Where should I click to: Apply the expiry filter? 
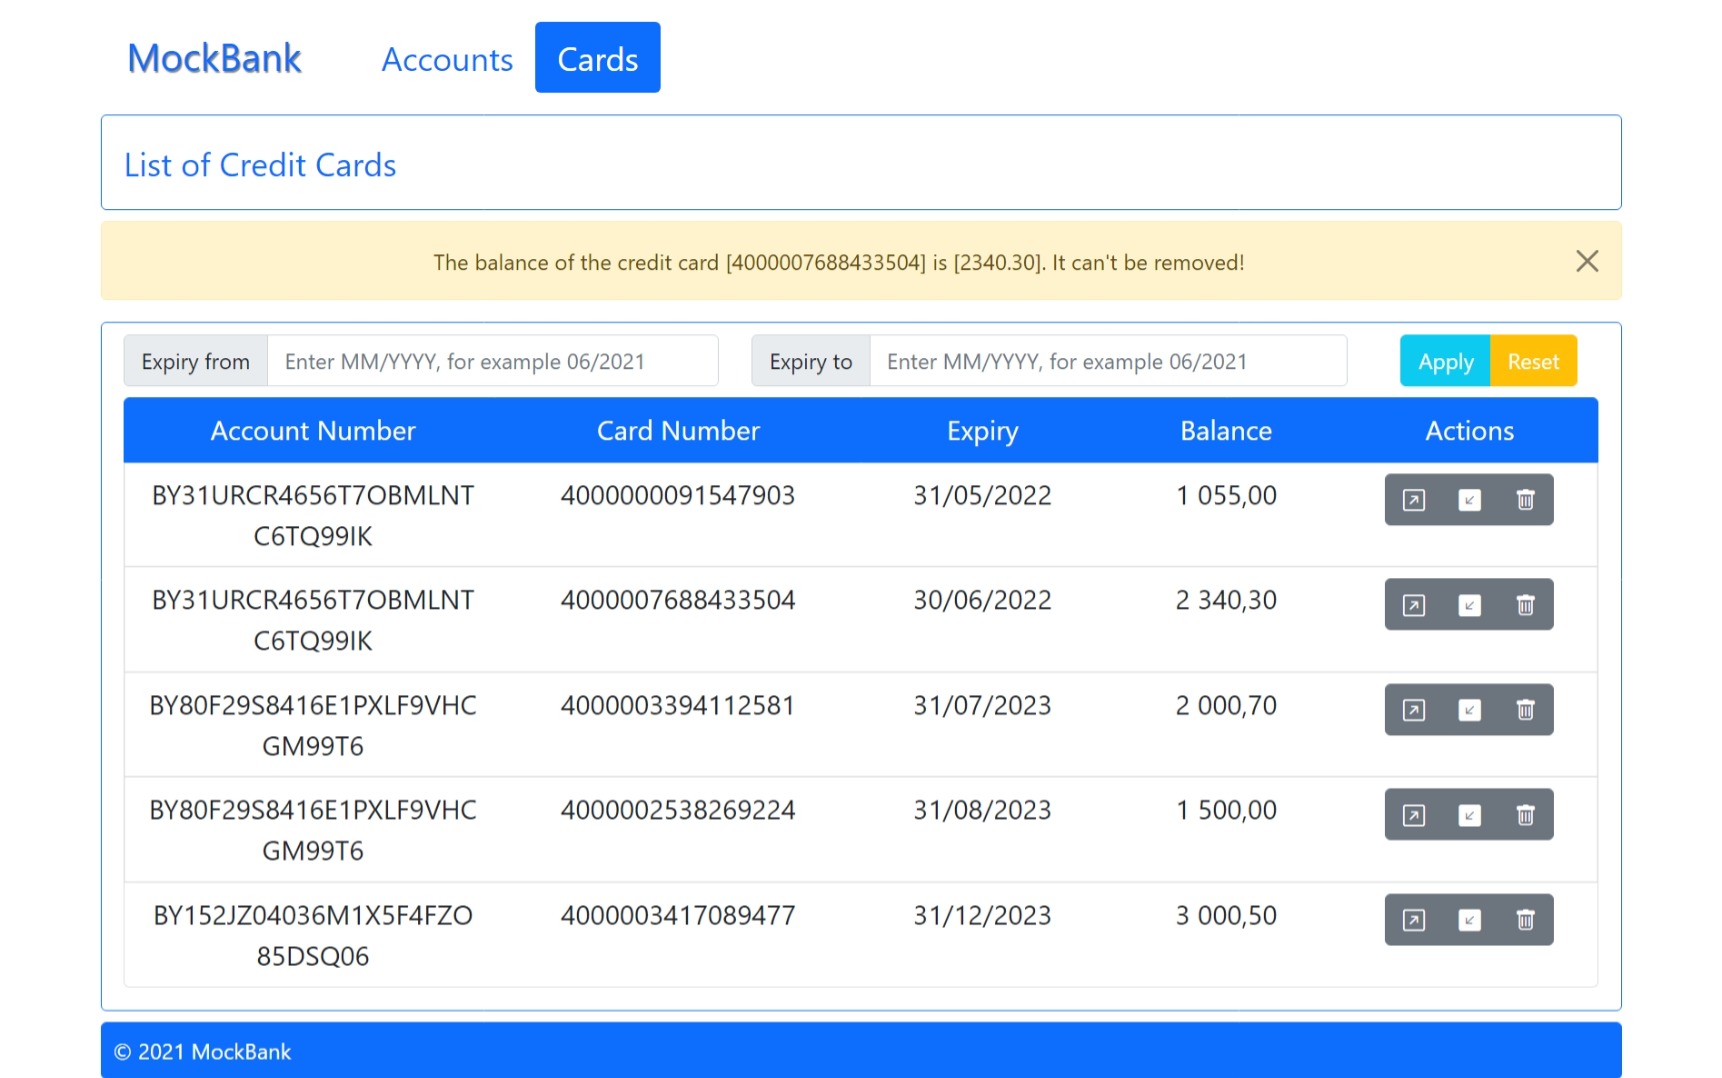tap(1445, 361)
